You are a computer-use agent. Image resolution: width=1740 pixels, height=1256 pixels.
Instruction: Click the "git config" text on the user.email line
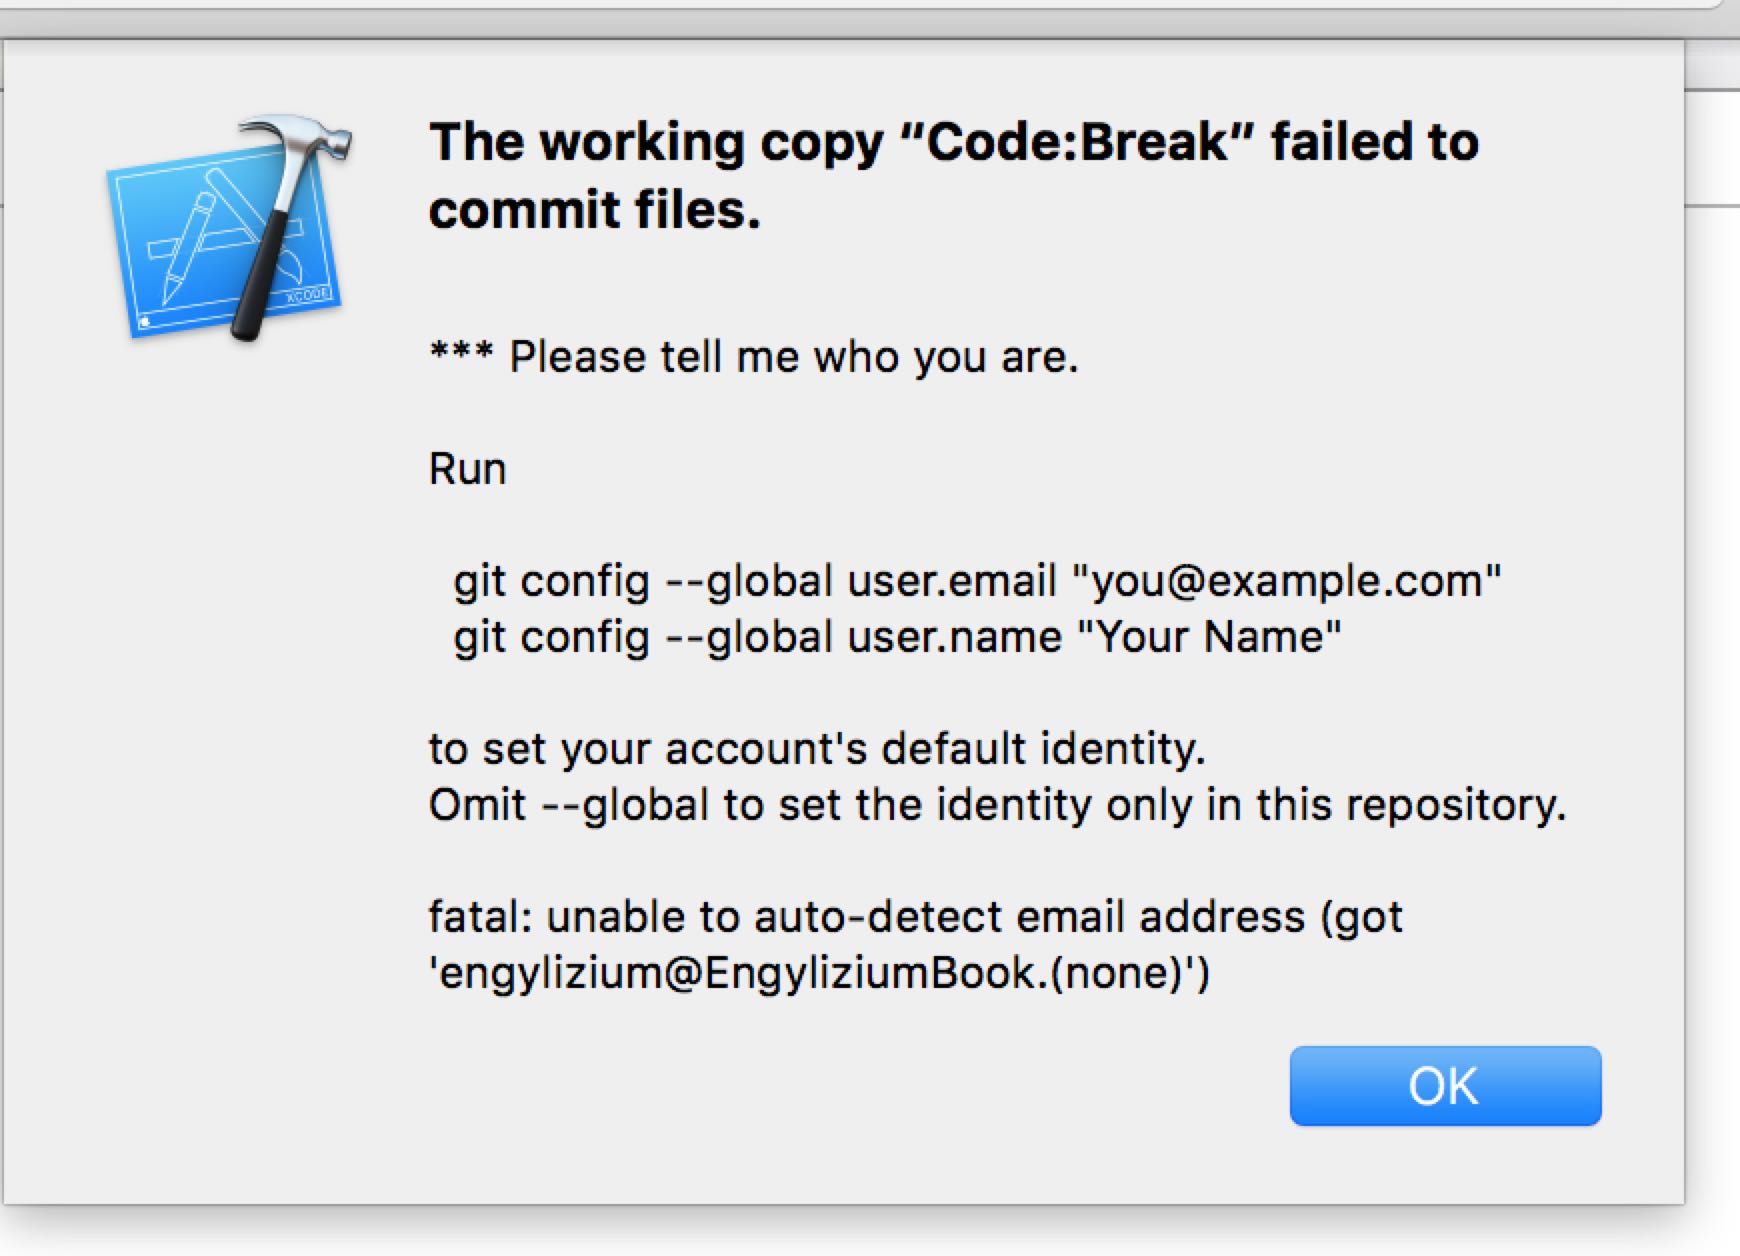(551, 581)
